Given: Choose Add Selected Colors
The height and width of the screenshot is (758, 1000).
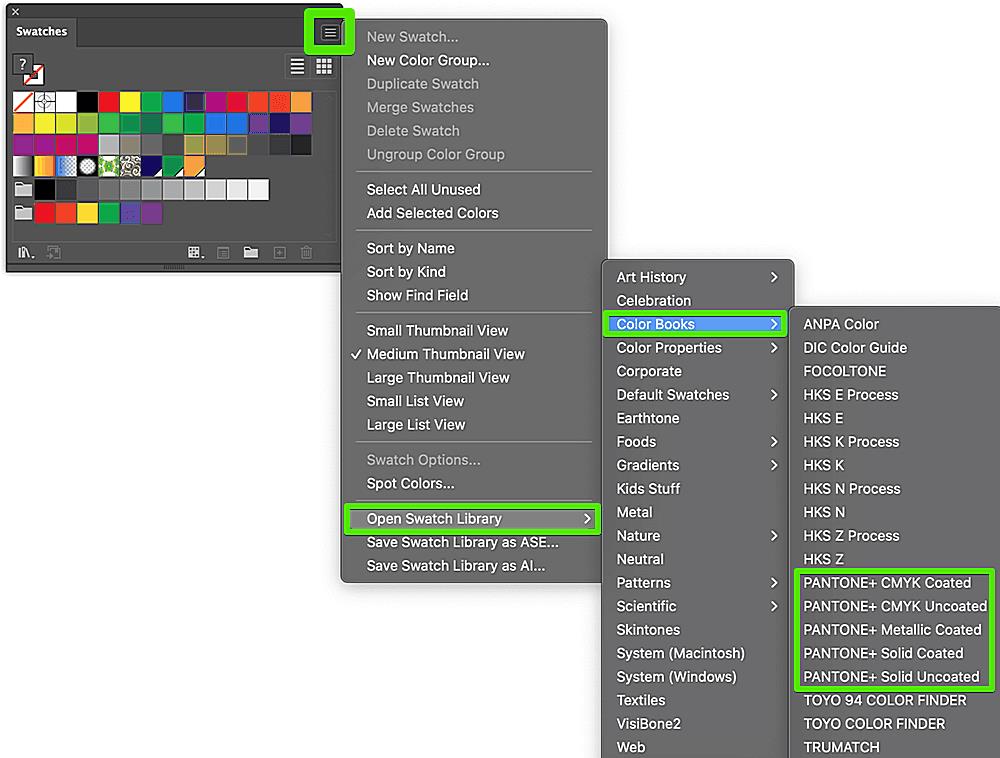Looking at the screenshot, I should tap(432, 213).
